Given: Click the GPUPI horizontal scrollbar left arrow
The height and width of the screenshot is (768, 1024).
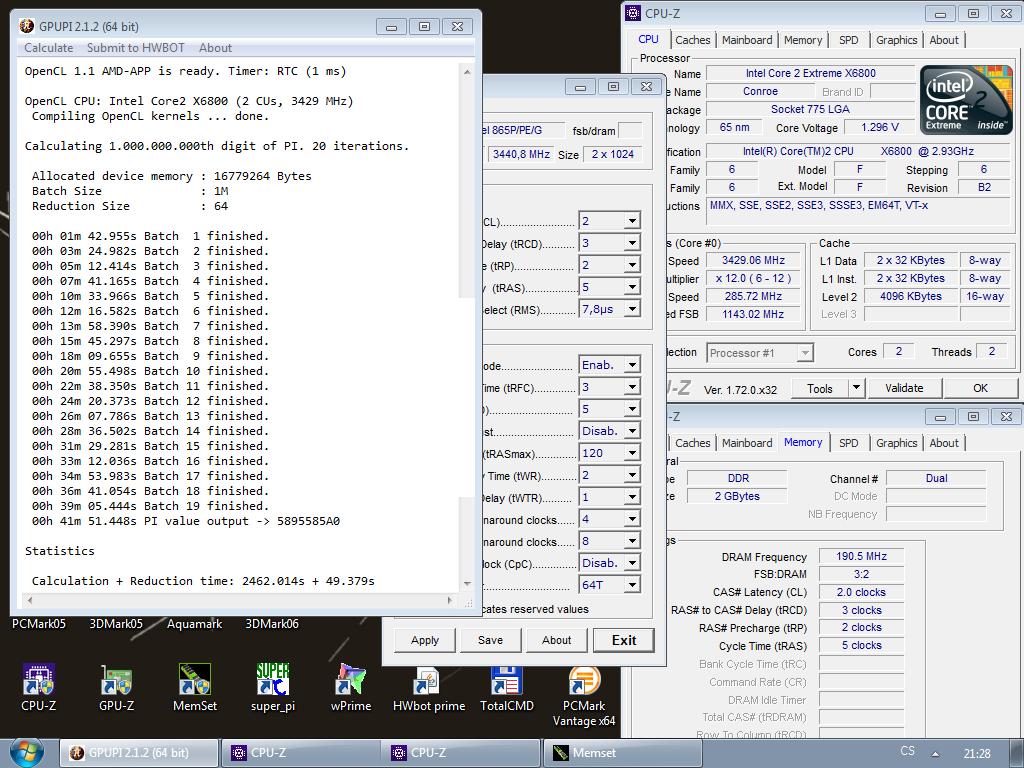Looking at the screenshot, I should click(x=29, y=600).
